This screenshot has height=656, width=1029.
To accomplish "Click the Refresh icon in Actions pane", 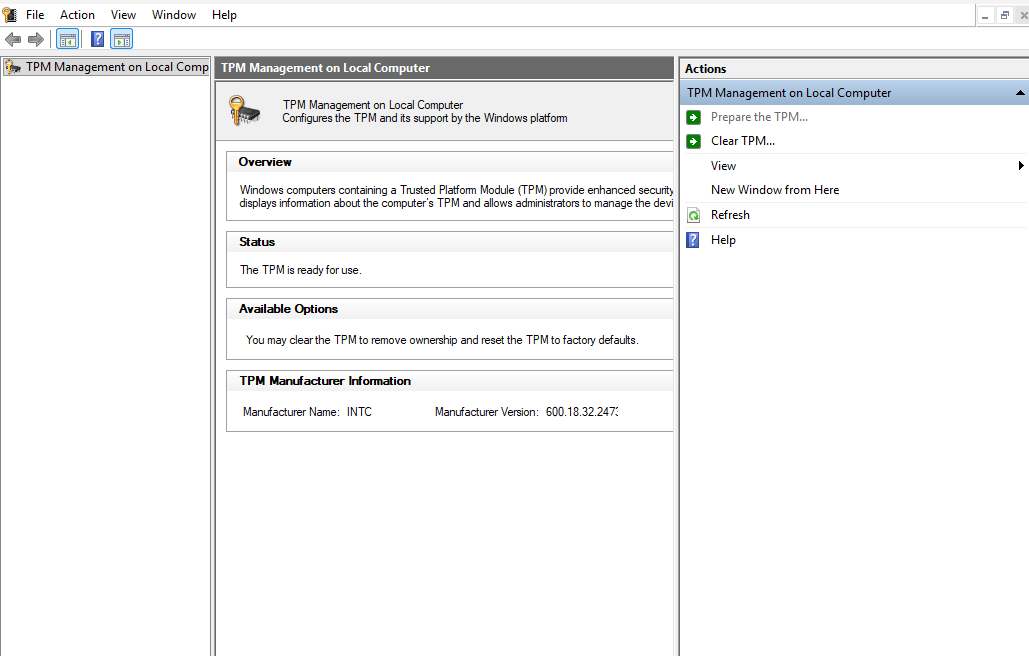I will 693,215.
